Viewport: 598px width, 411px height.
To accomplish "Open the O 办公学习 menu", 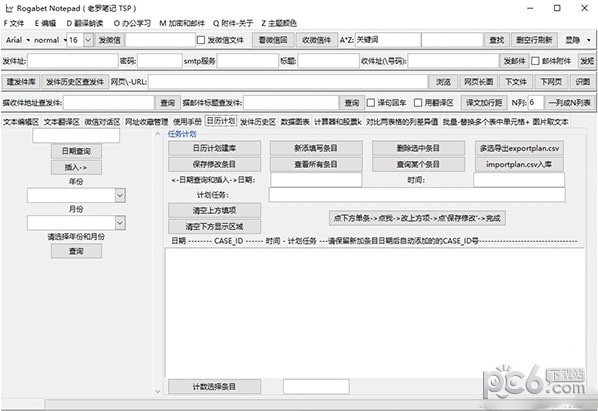I will pos(132,23).
